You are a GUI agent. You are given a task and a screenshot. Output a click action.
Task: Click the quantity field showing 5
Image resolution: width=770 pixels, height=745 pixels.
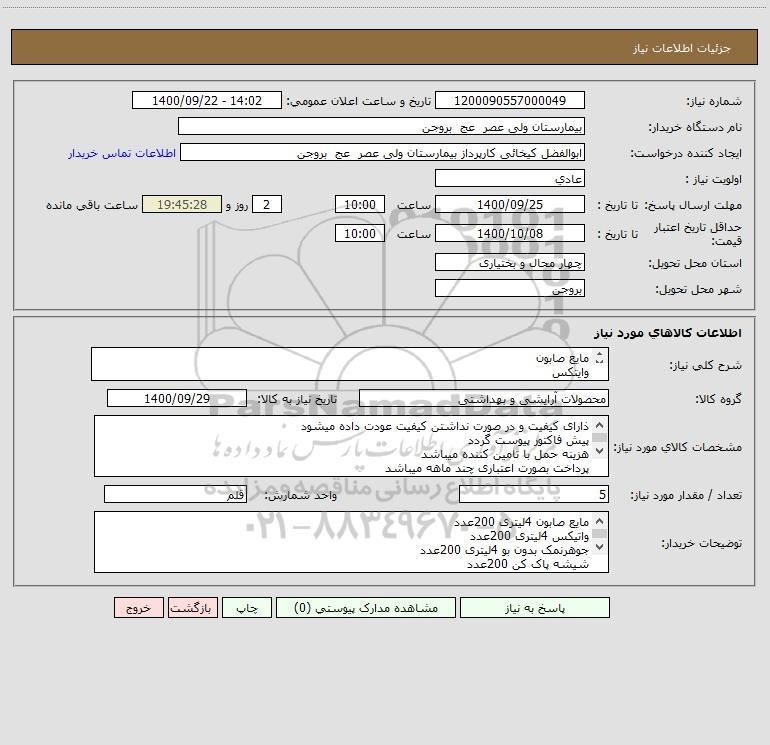click(534, 495)
